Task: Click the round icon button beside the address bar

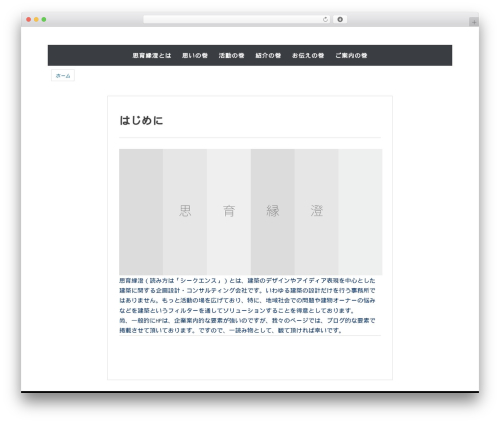Action: point(340,19)
